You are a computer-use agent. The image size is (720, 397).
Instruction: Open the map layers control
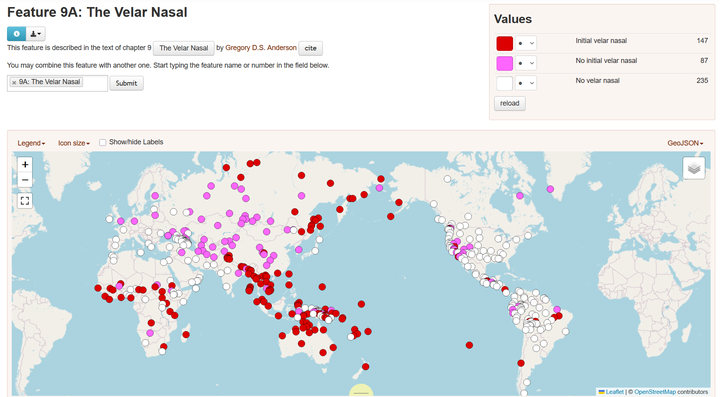[x=694, y=168]
